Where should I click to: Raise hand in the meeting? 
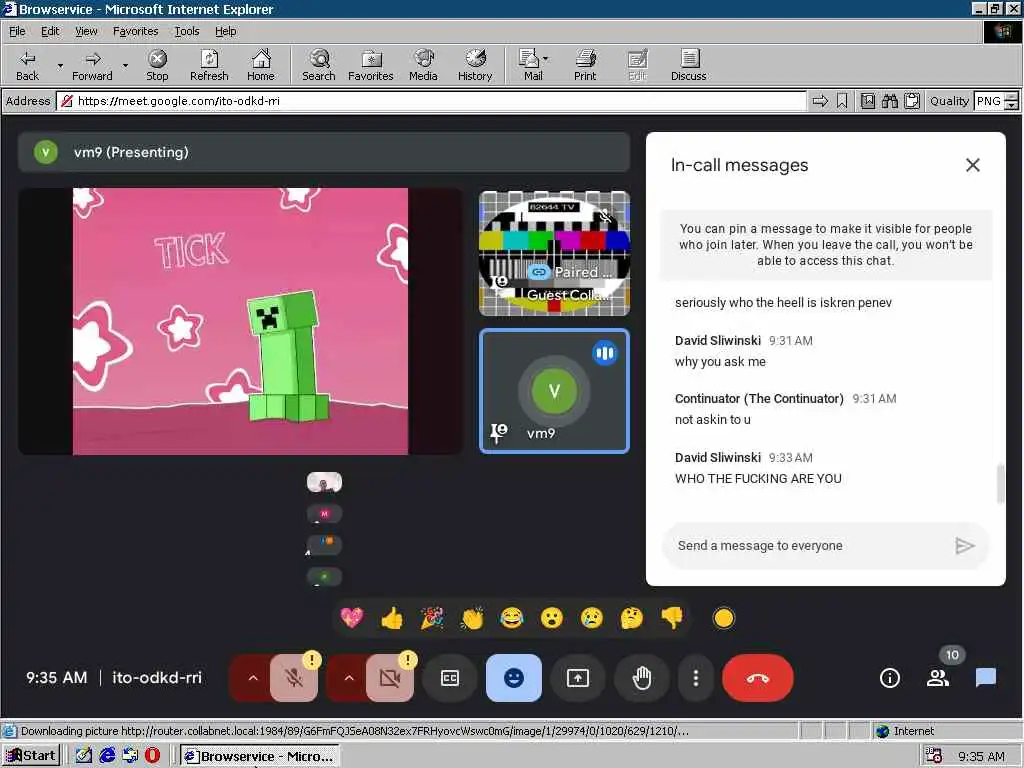click(642, 678)
